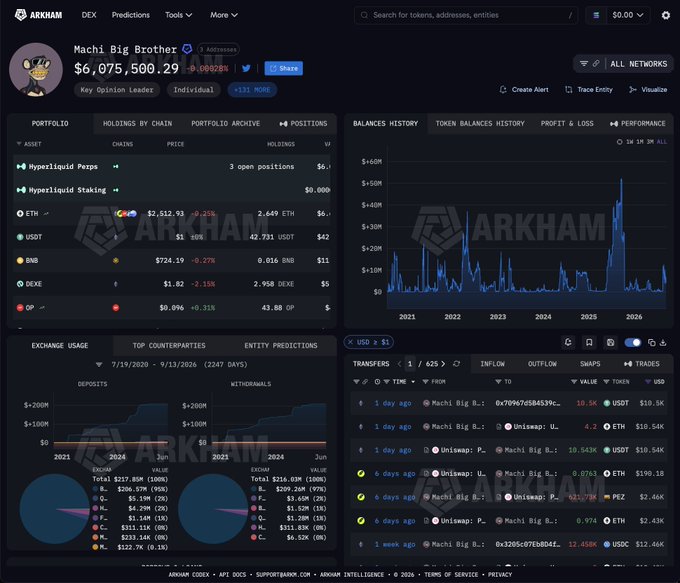Click the Arkham logo in the header
The height and width of the screenshot is (583, 680).
[x=39, y=15]
